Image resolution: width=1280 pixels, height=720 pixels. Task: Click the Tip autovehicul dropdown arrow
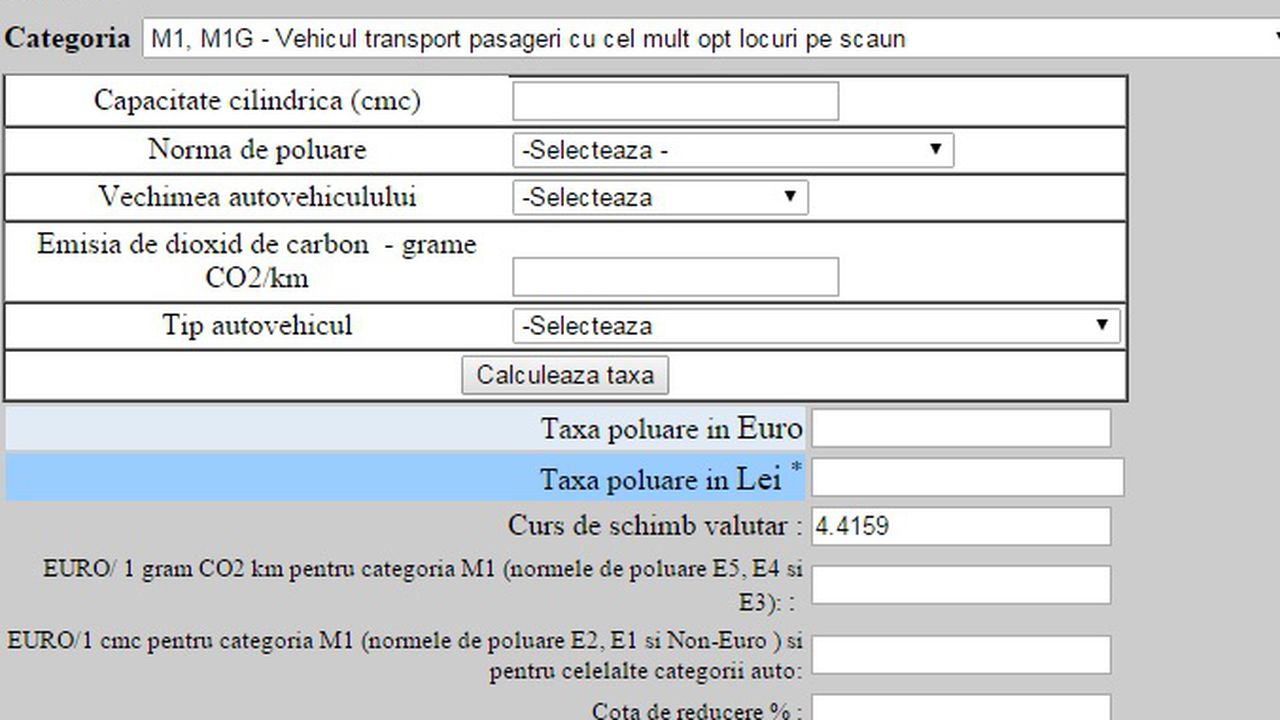pyautogui.click(x=1101, y=325)
